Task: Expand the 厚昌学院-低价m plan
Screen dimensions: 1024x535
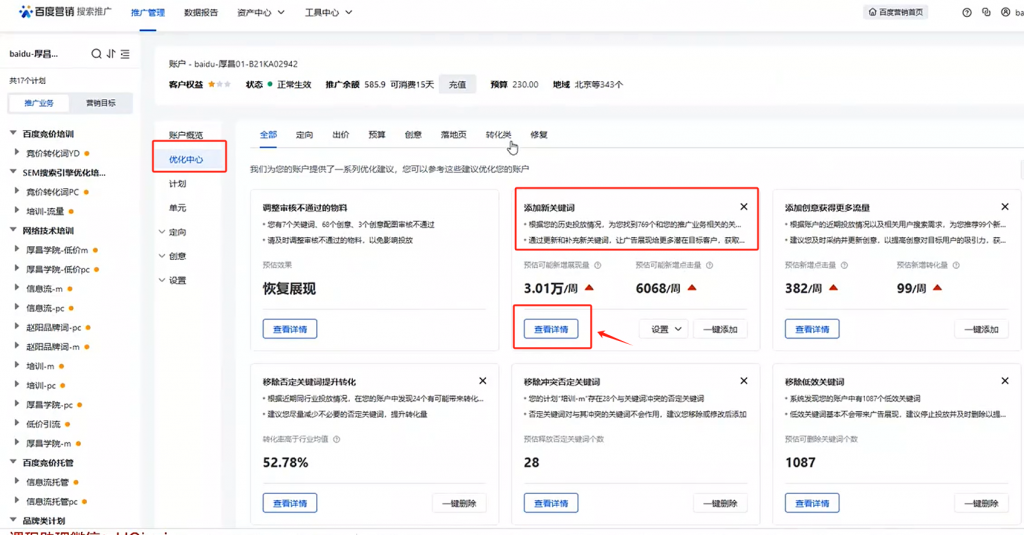Action: (x=17, y=249)
